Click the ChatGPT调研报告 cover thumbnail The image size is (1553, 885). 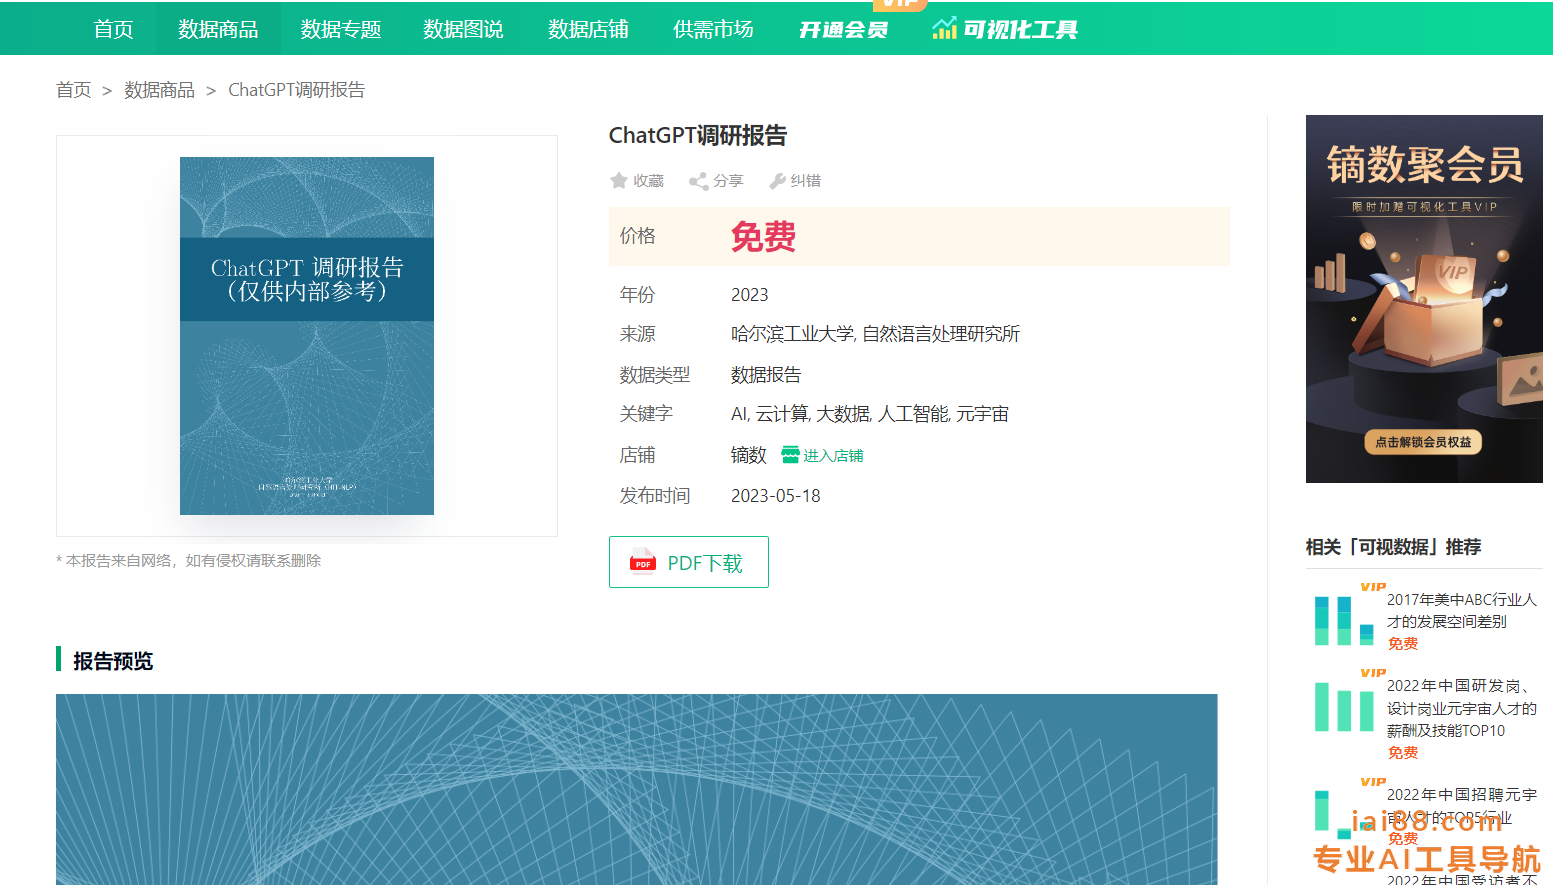click(307, 336)
